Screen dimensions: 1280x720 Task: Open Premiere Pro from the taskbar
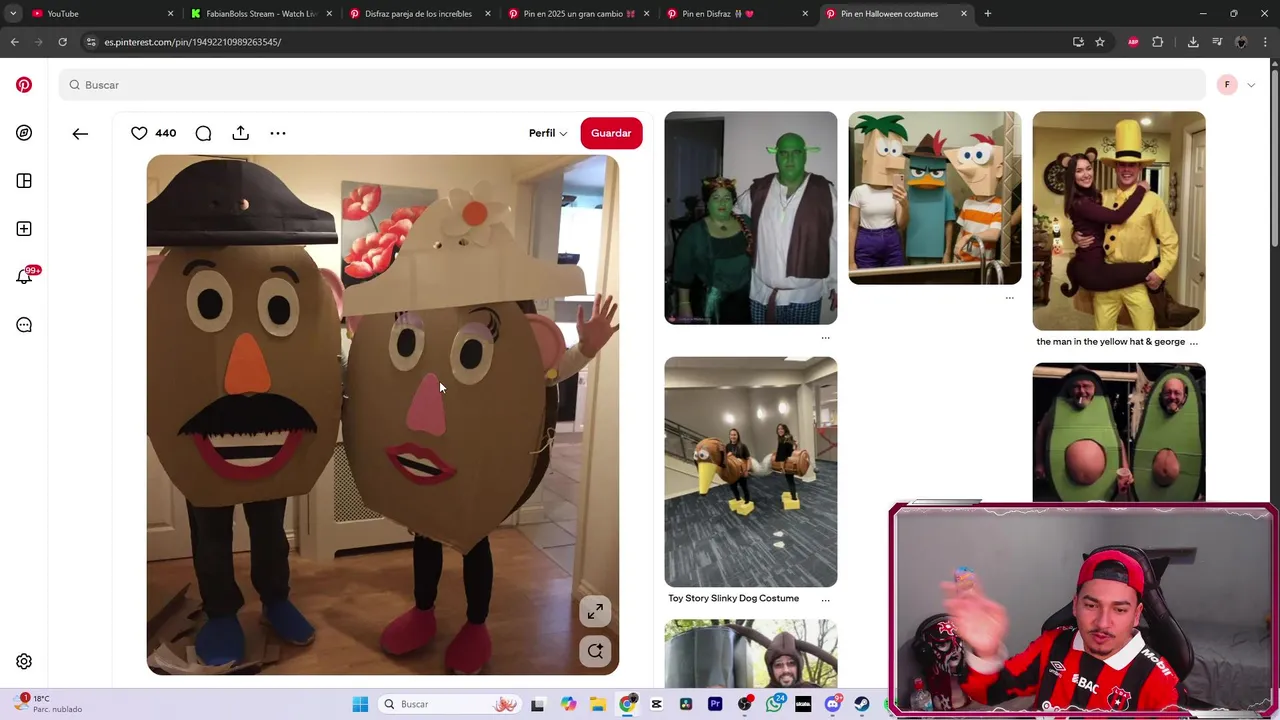click(715, 704)
